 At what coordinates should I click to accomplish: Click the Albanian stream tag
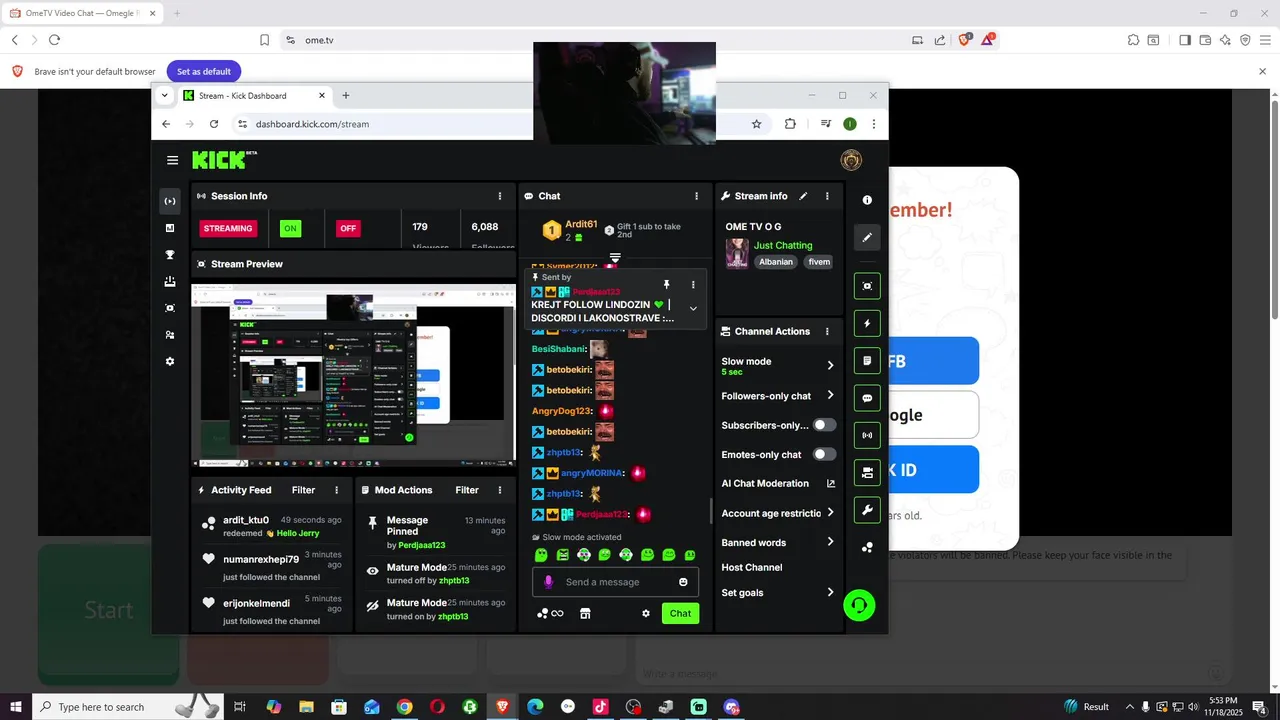[x=776, y=262]
